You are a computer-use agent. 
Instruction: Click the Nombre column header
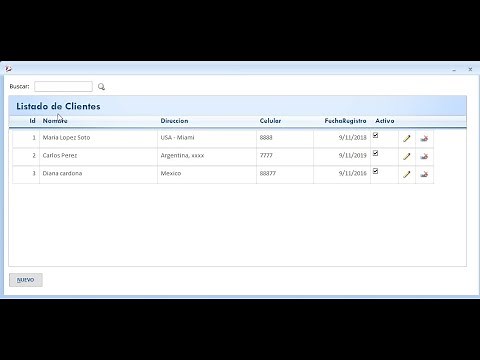click(55, 121)
